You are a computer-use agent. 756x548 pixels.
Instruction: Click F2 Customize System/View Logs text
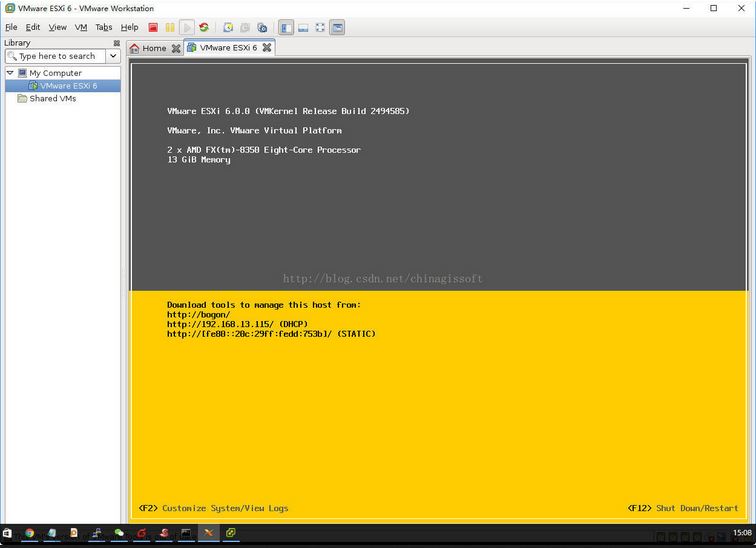213,508
